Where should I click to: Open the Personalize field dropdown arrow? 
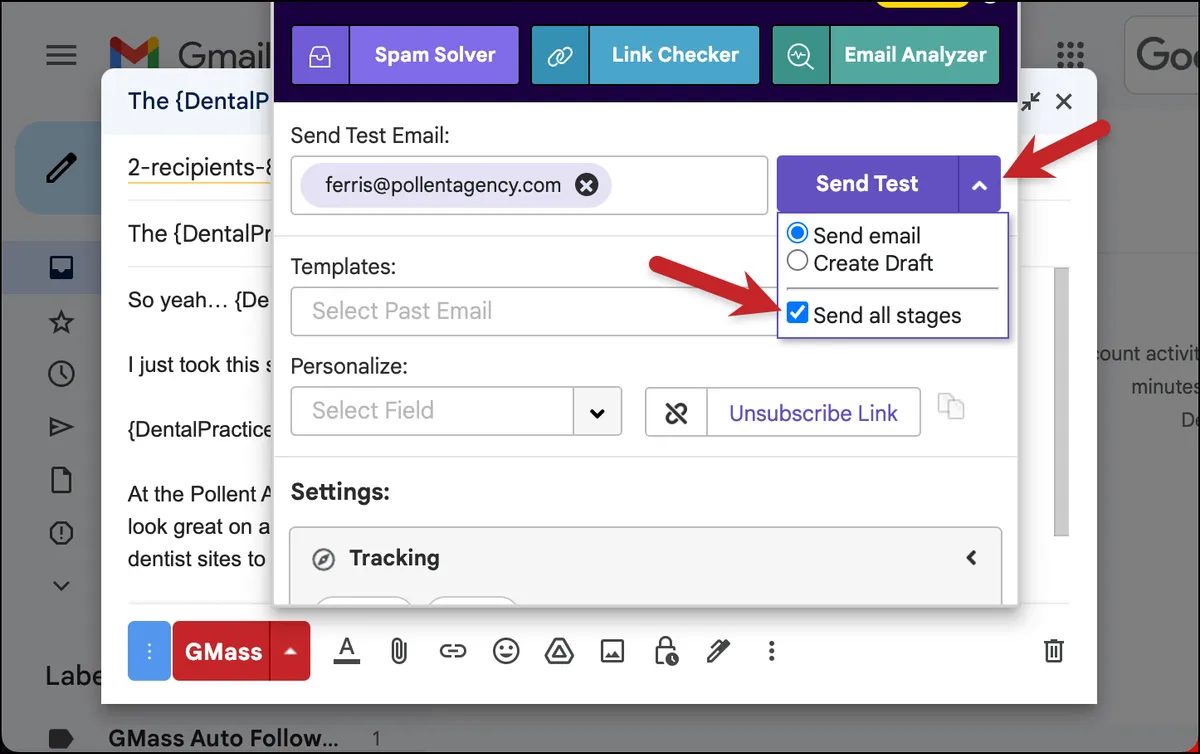[x=598, y=411]
